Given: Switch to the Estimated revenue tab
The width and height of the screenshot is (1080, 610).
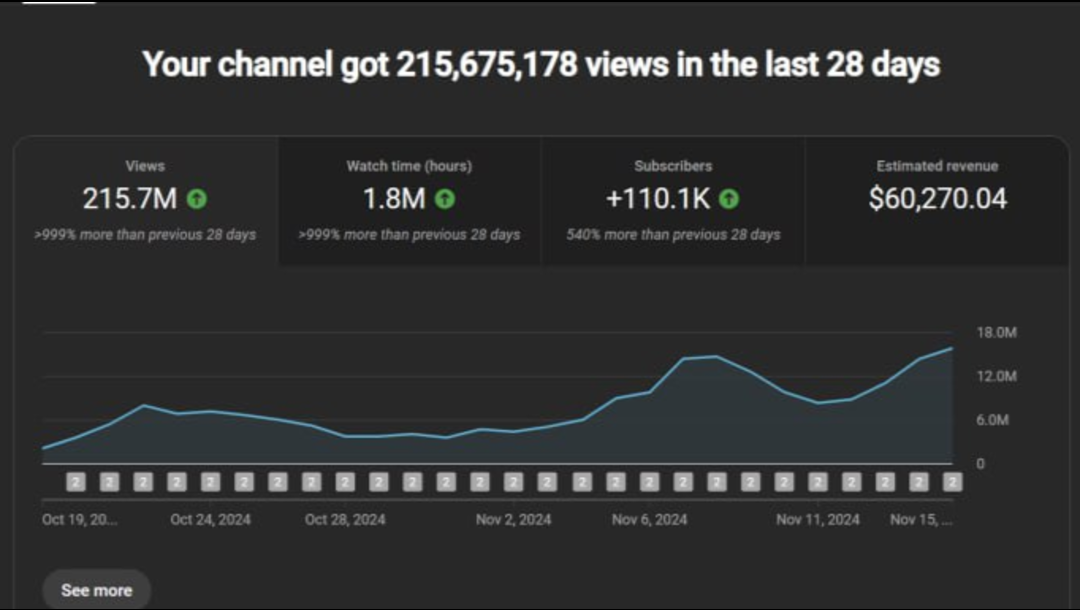Looking at the screenshot, I should [937, 200].
